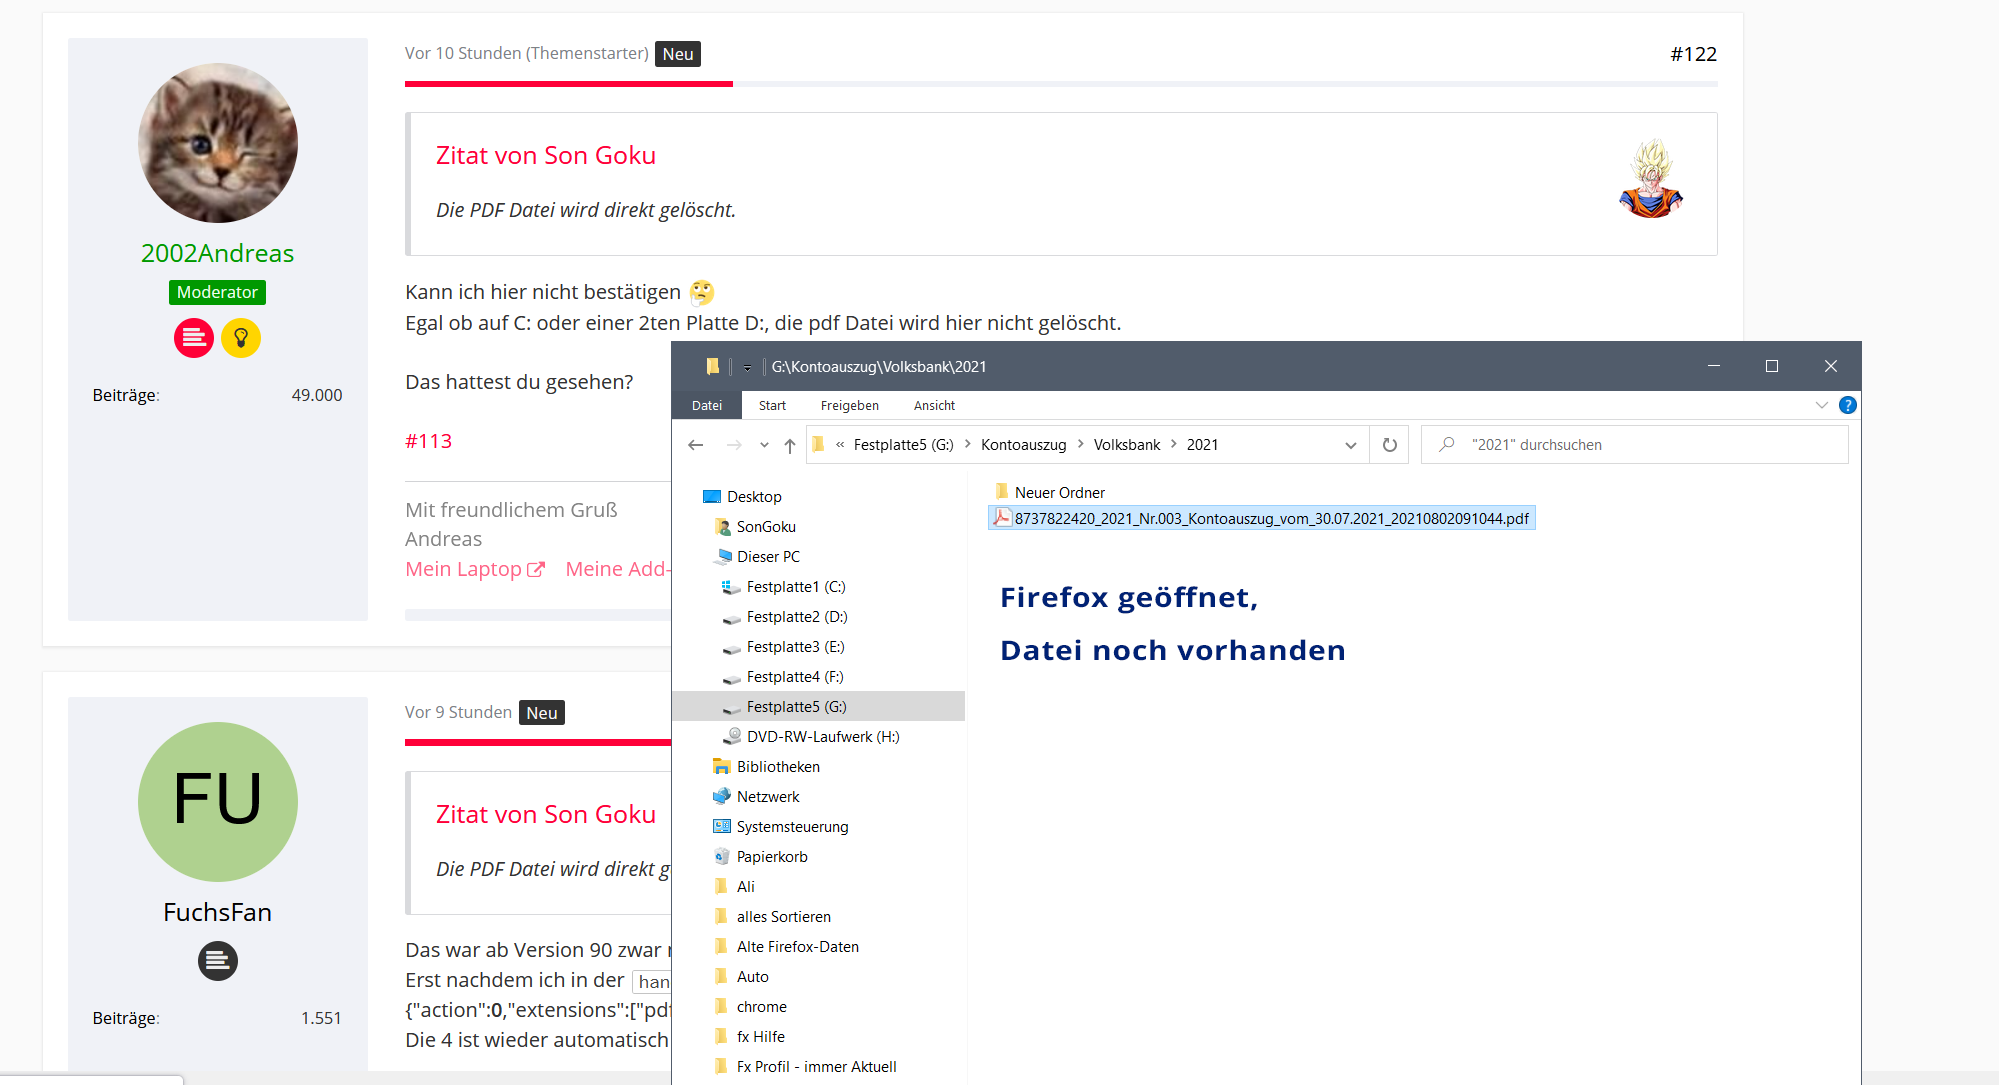
Task: Open the Papierkorb in navigation pane
Action: tap(771, 857)
